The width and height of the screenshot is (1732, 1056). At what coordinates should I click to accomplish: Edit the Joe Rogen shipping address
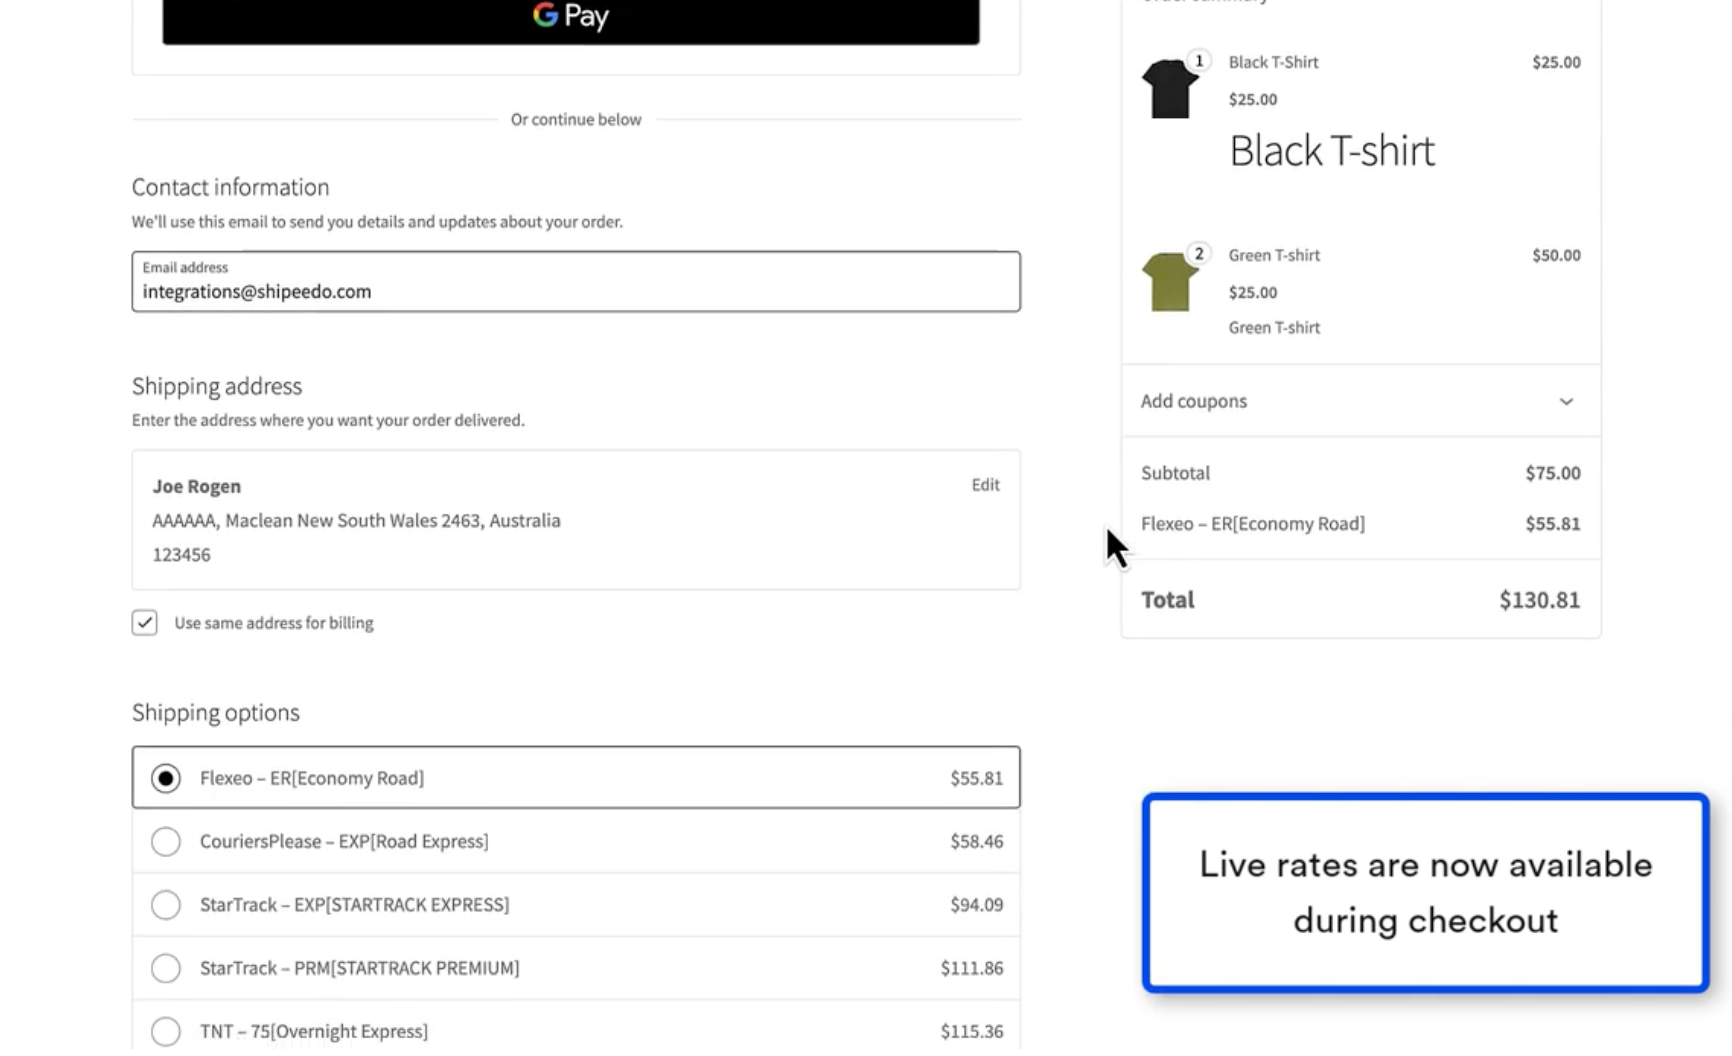point(985,485)
